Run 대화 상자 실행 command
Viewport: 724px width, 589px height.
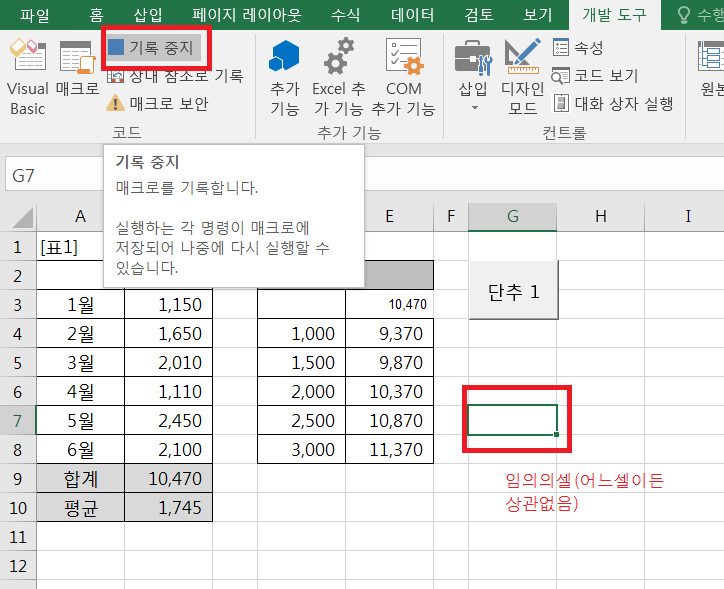(613, 103)
